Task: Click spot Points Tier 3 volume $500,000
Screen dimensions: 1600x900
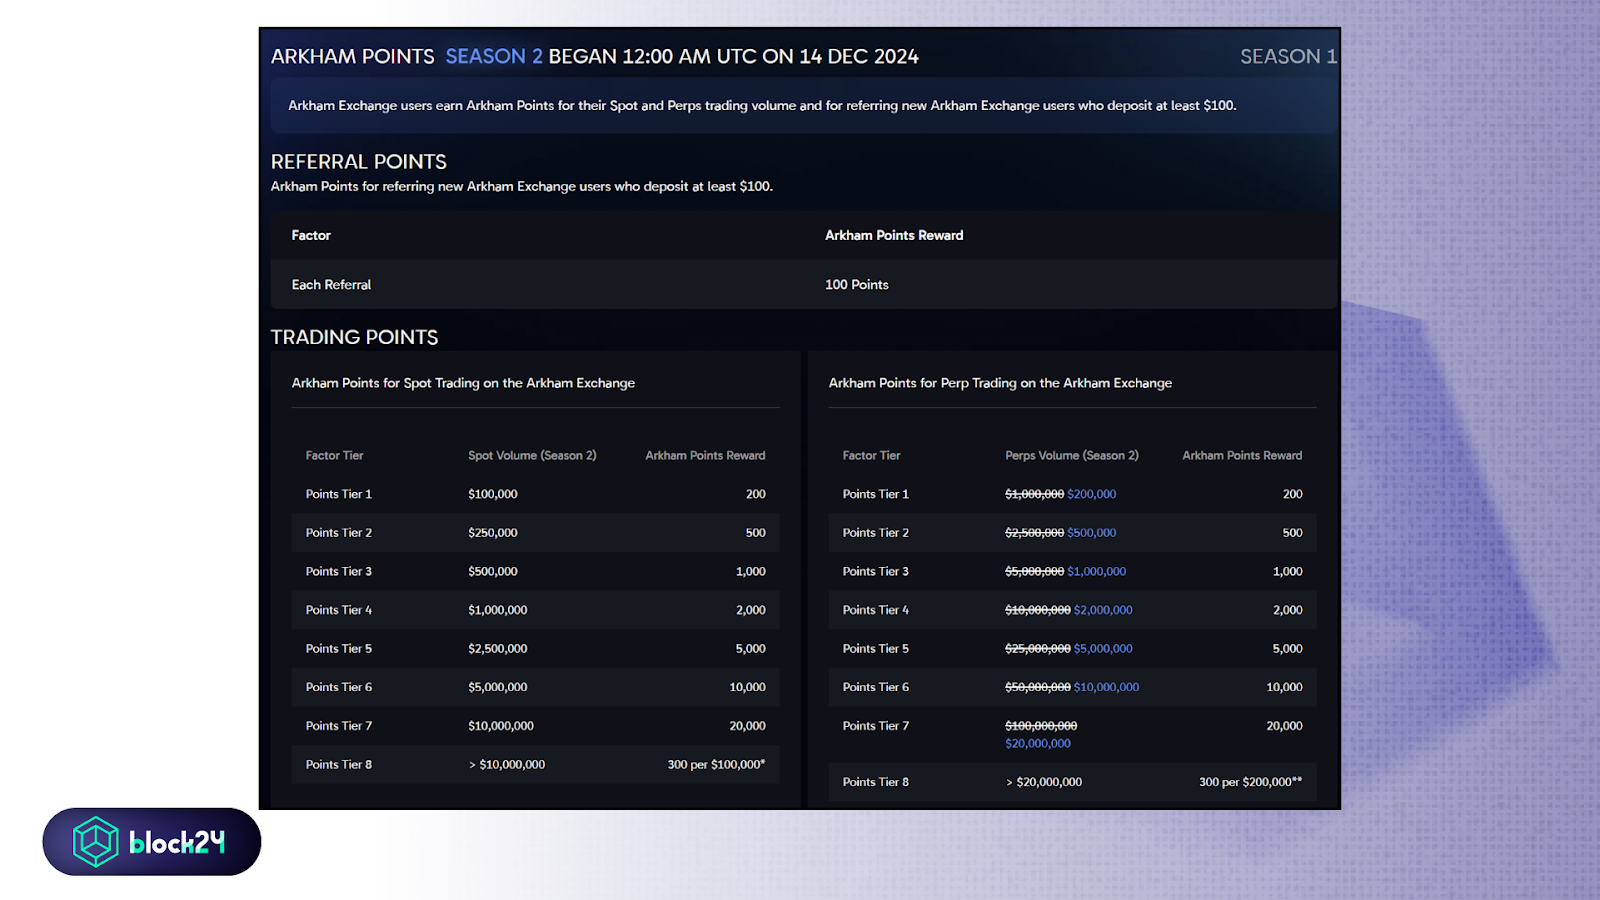Action: [x=493, y=572]
